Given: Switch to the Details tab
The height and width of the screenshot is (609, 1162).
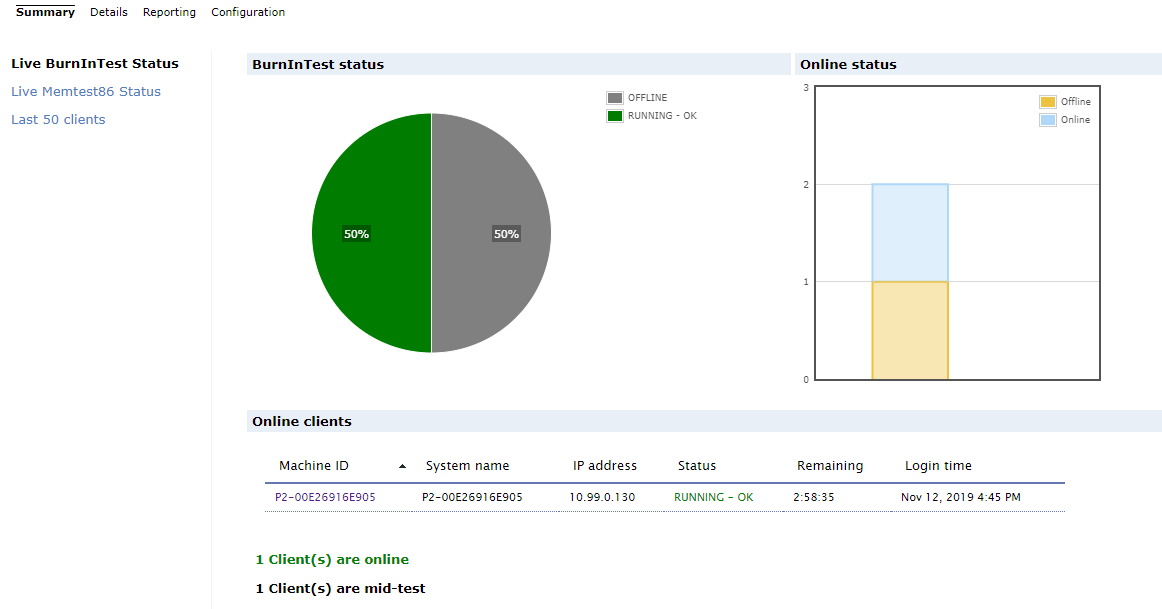Looking at the screenshot, I should click(109, 12).
